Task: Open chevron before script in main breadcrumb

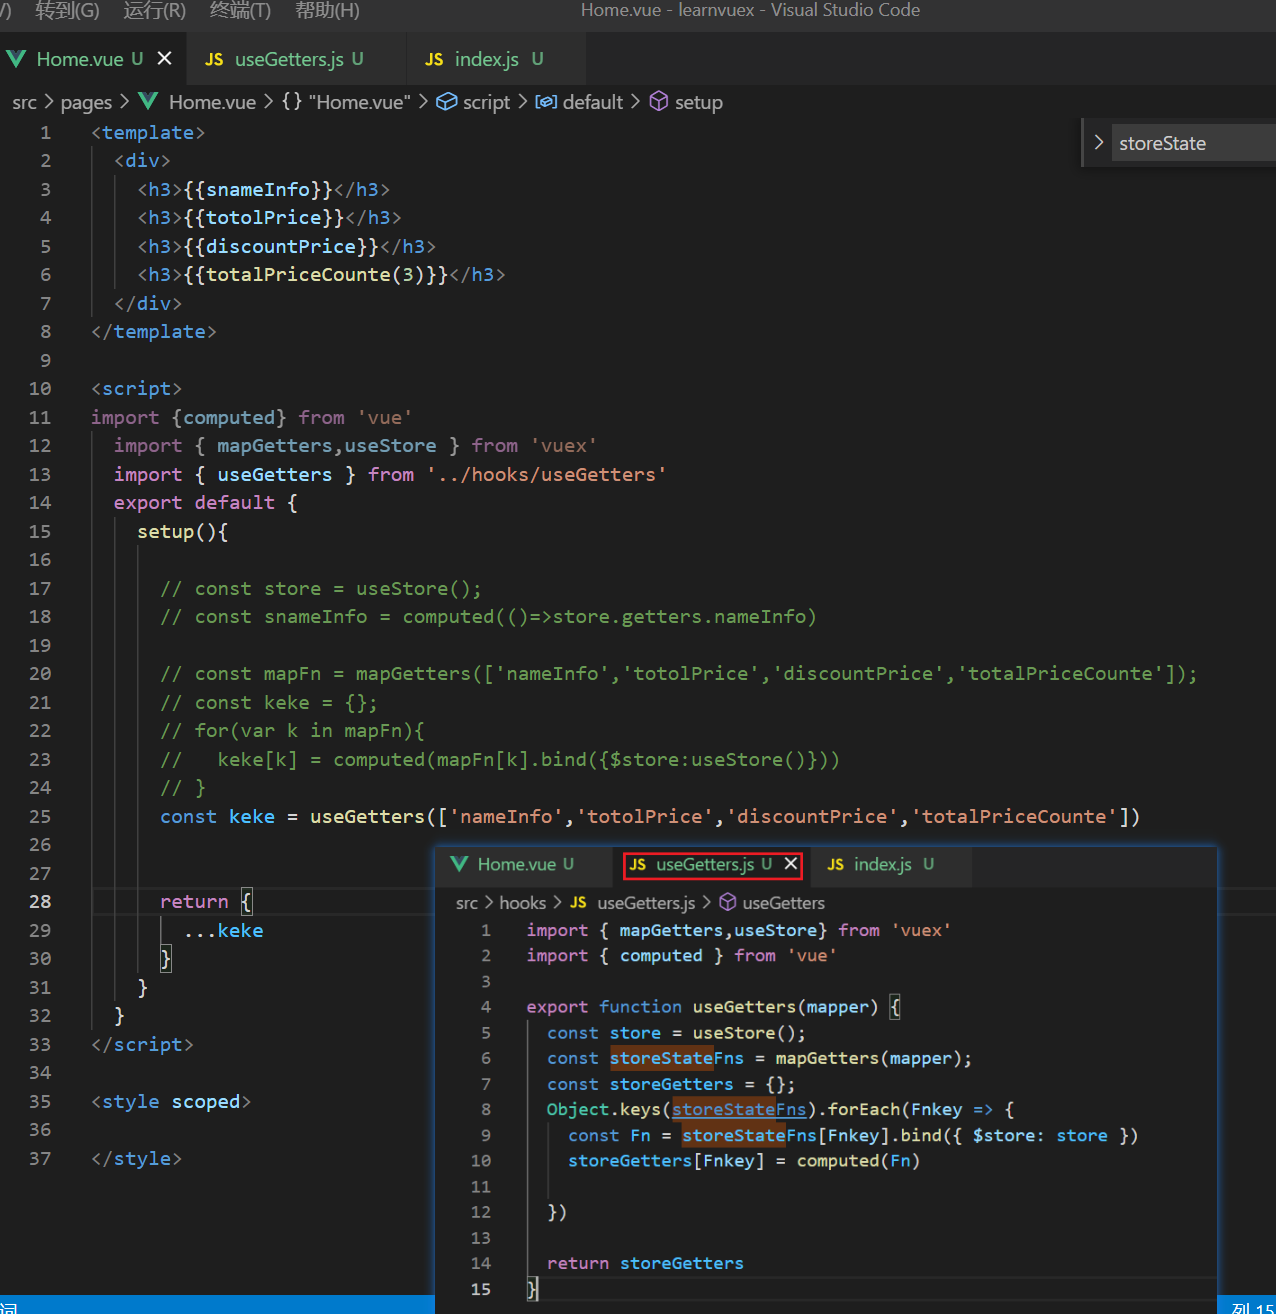Action: click(x=424, y=101)
